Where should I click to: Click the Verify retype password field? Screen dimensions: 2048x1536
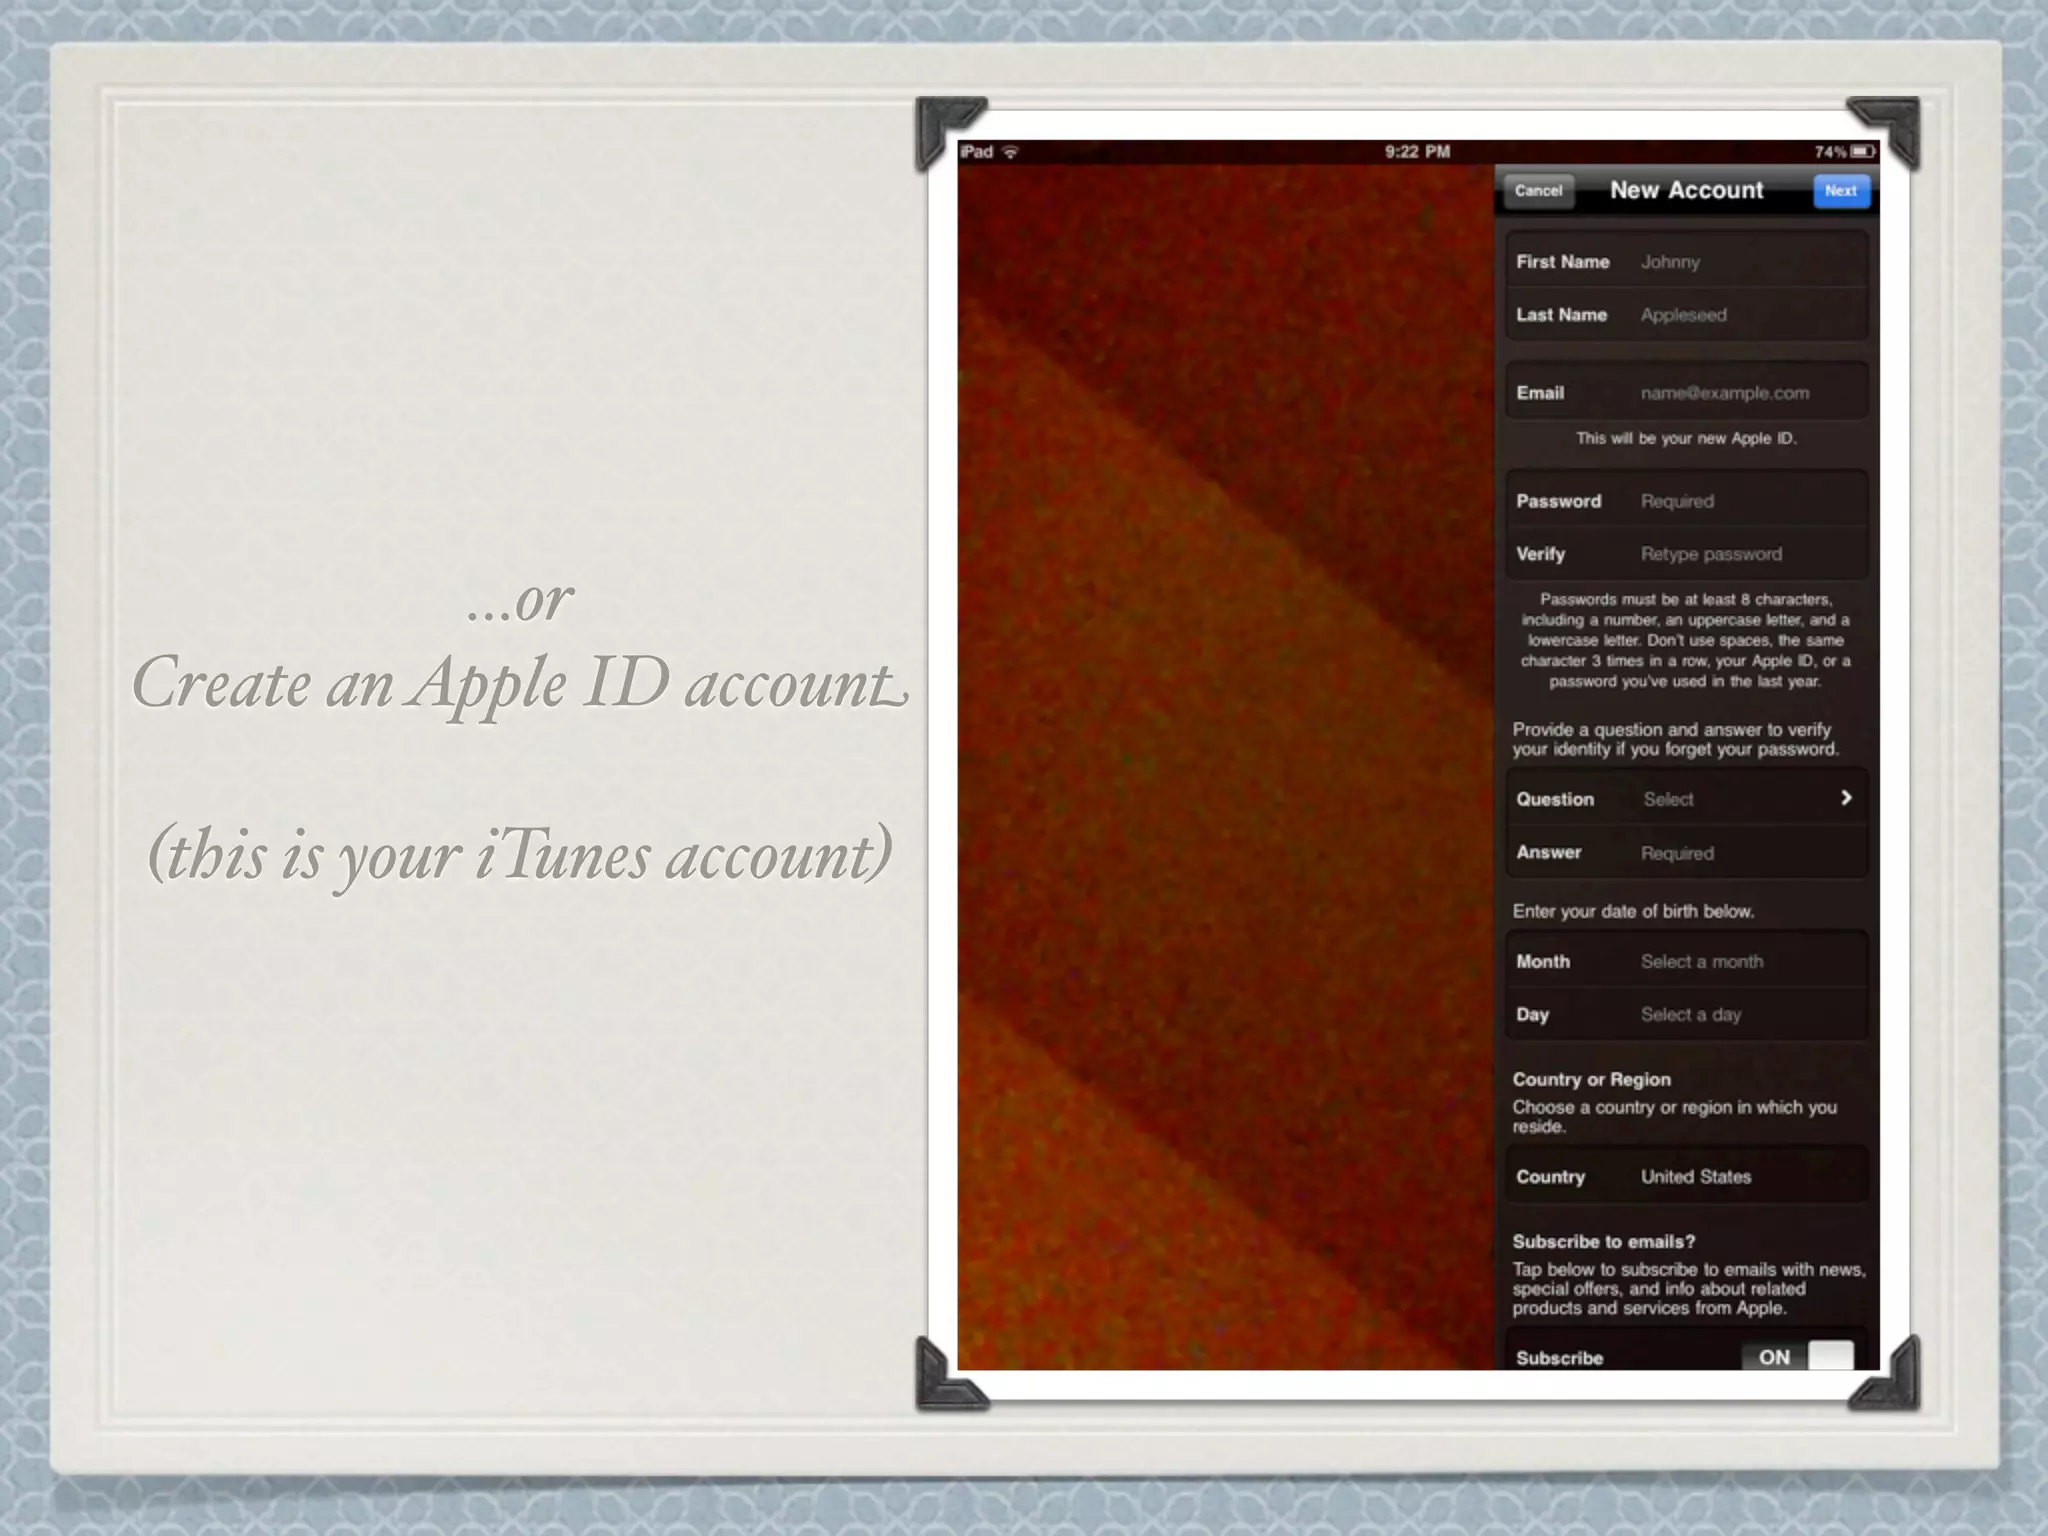click(1687, 553)
